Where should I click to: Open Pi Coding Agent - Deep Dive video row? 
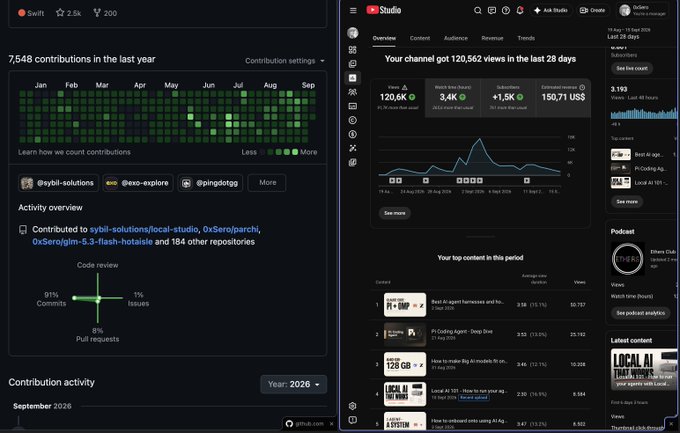pos(481,334)
